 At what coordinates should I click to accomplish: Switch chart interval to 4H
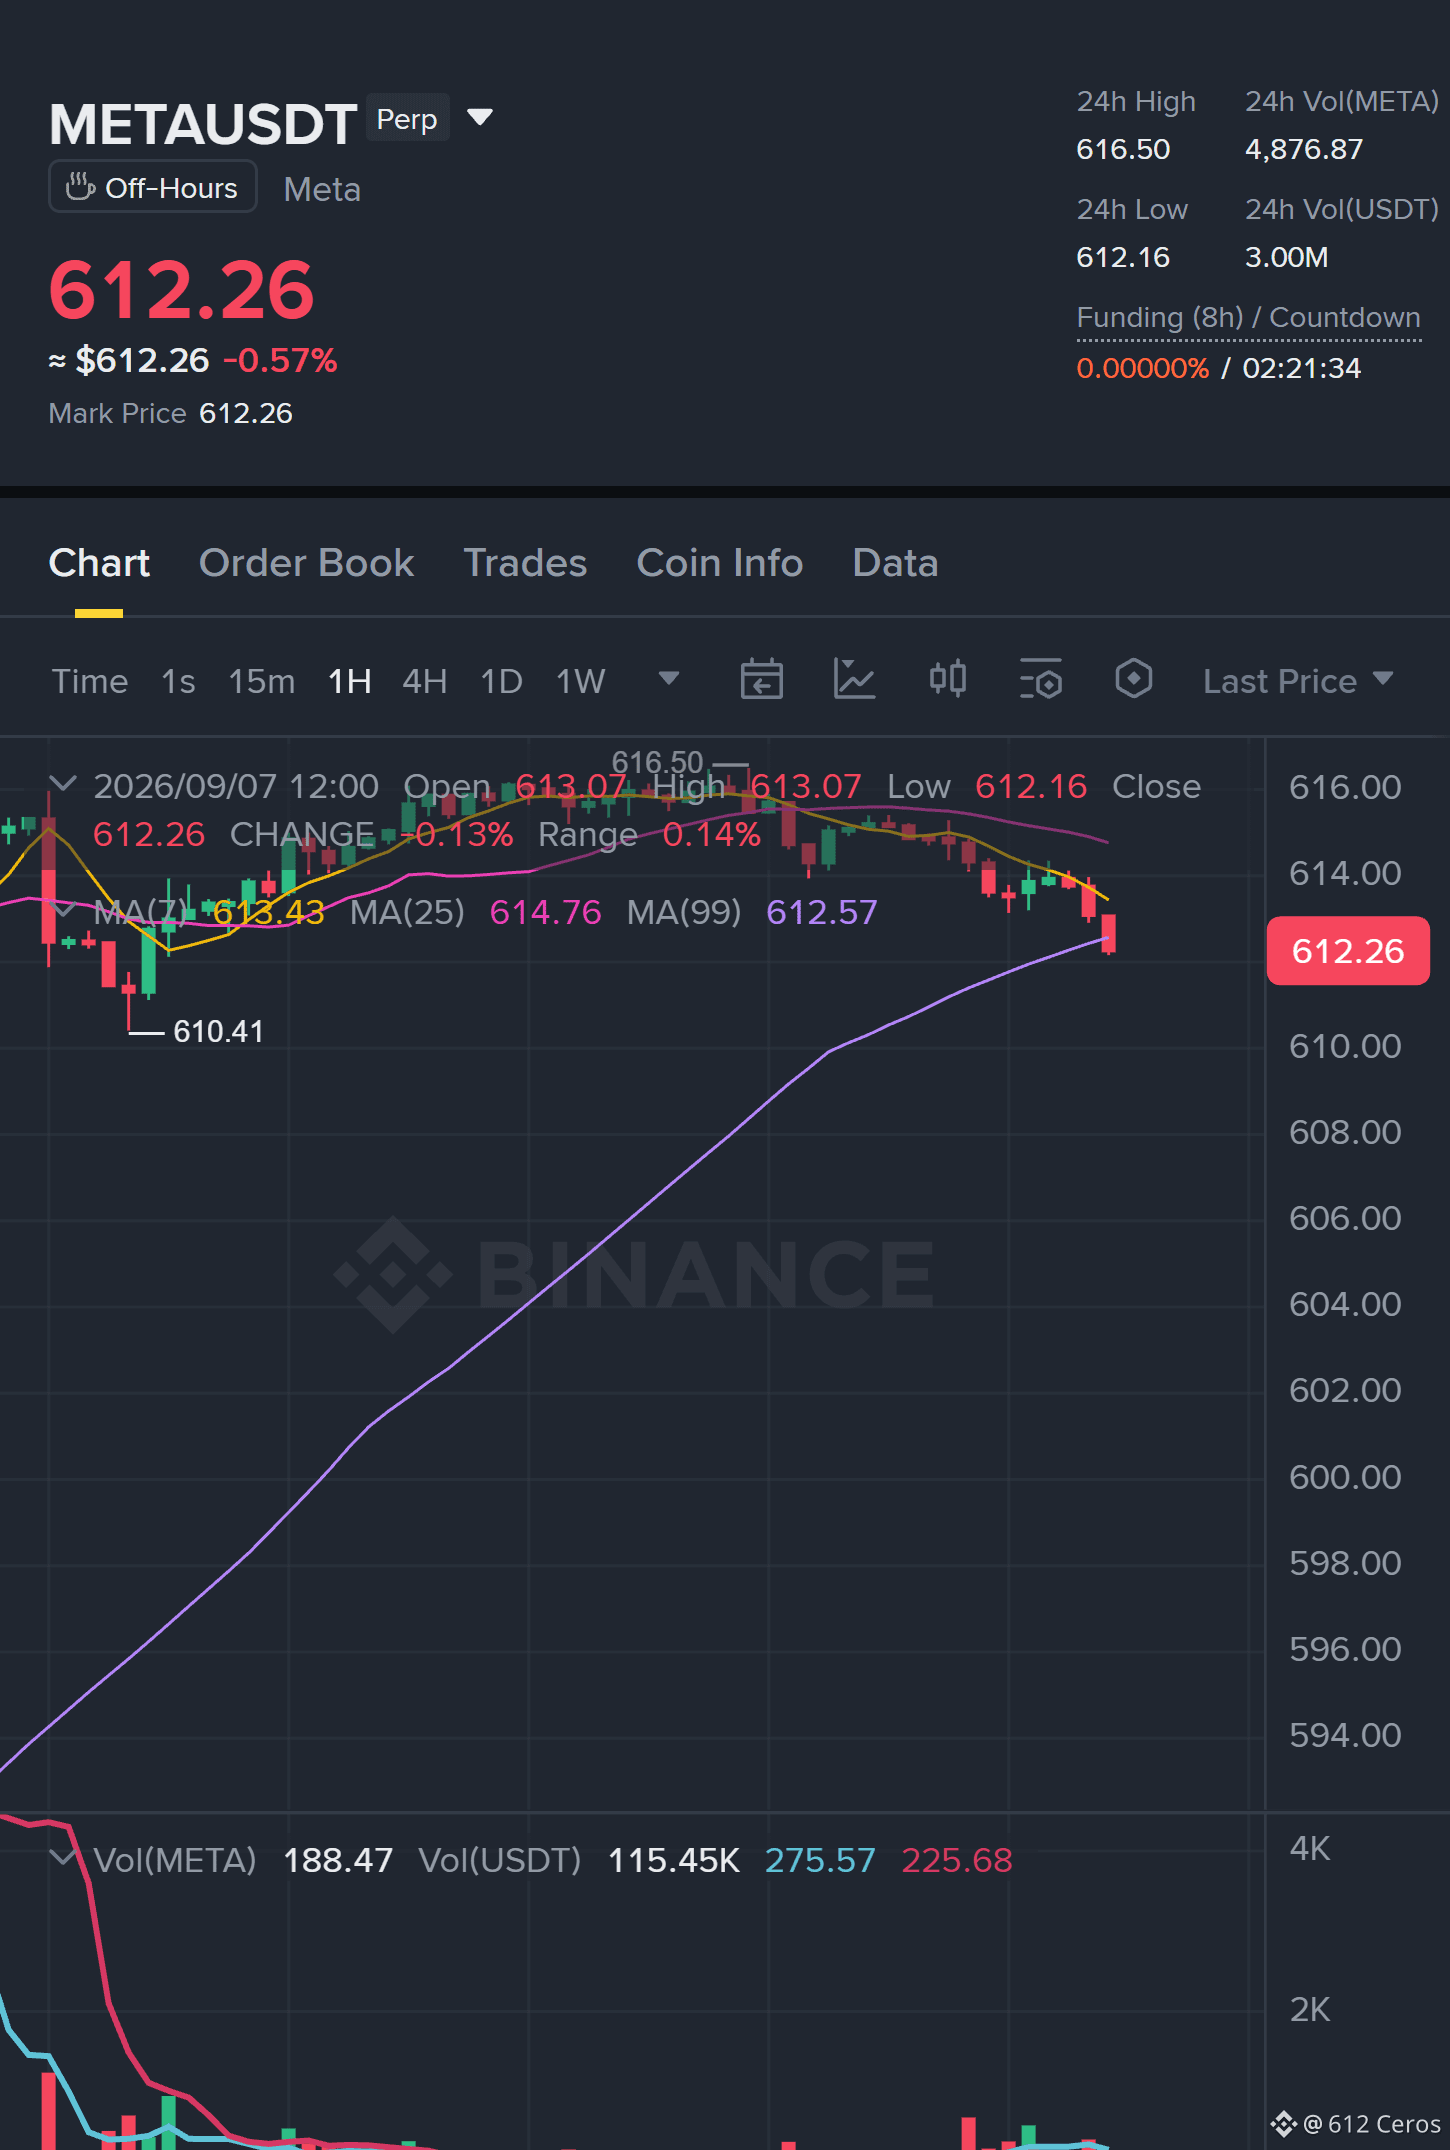click(424, 682)
